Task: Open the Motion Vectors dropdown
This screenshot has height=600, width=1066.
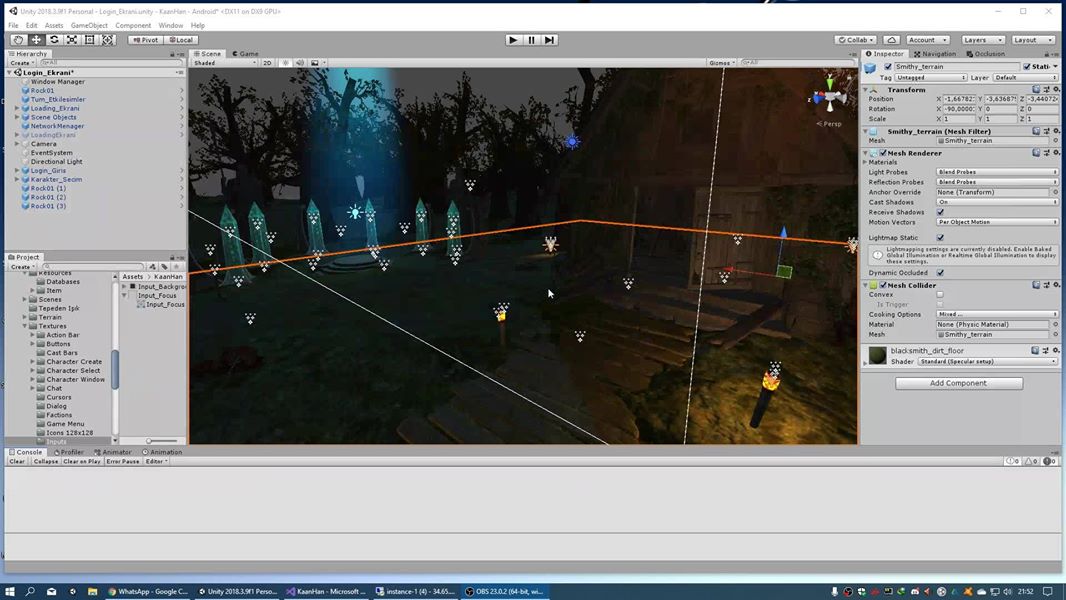Action: (x=997, y=222)
